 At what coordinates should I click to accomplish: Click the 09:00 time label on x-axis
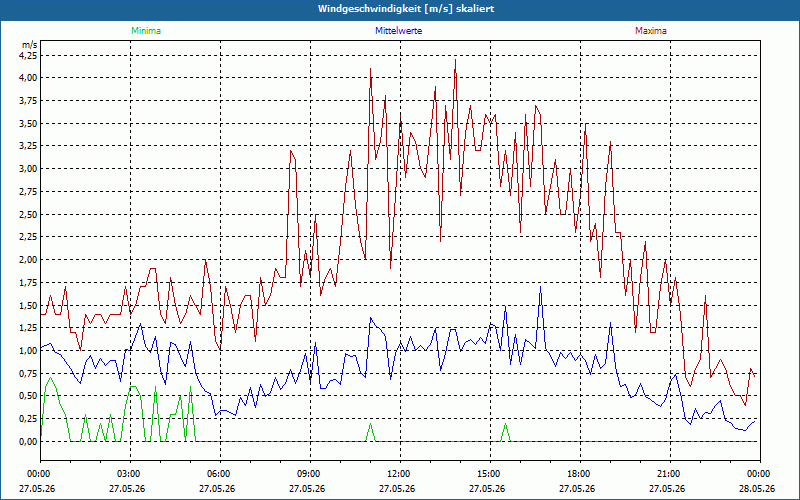pos(310,474)
